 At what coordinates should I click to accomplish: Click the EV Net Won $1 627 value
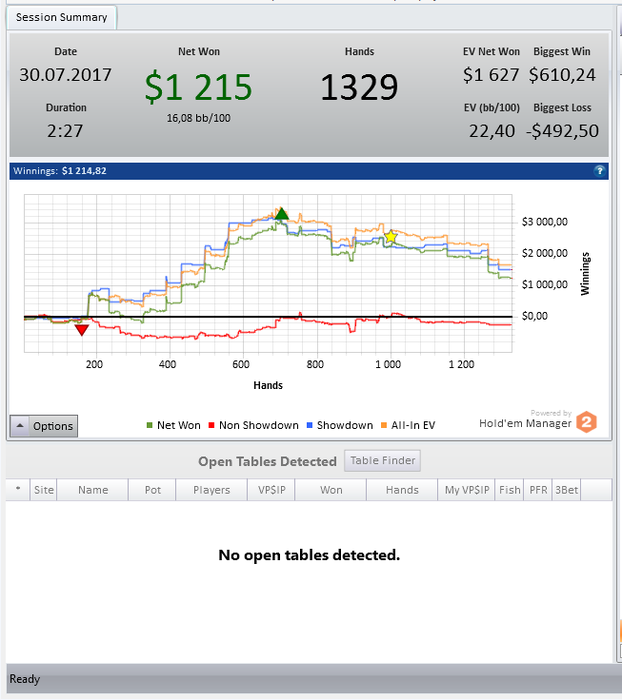click(x=491, y=75)
